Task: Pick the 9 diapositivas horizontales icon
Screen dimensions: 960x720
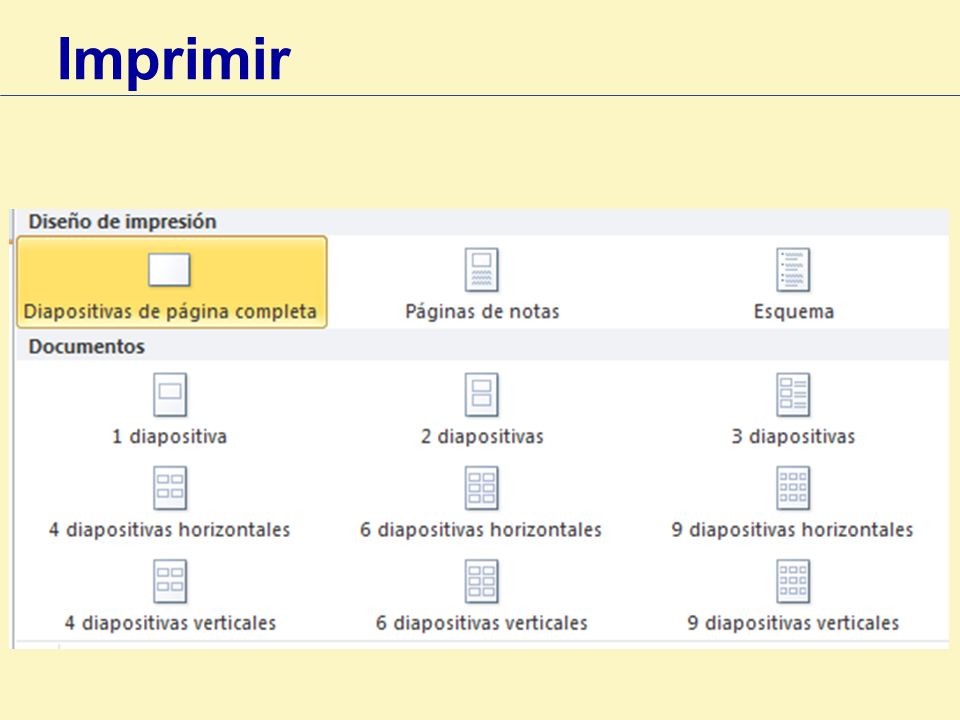Action: click(x=793, y=488)
